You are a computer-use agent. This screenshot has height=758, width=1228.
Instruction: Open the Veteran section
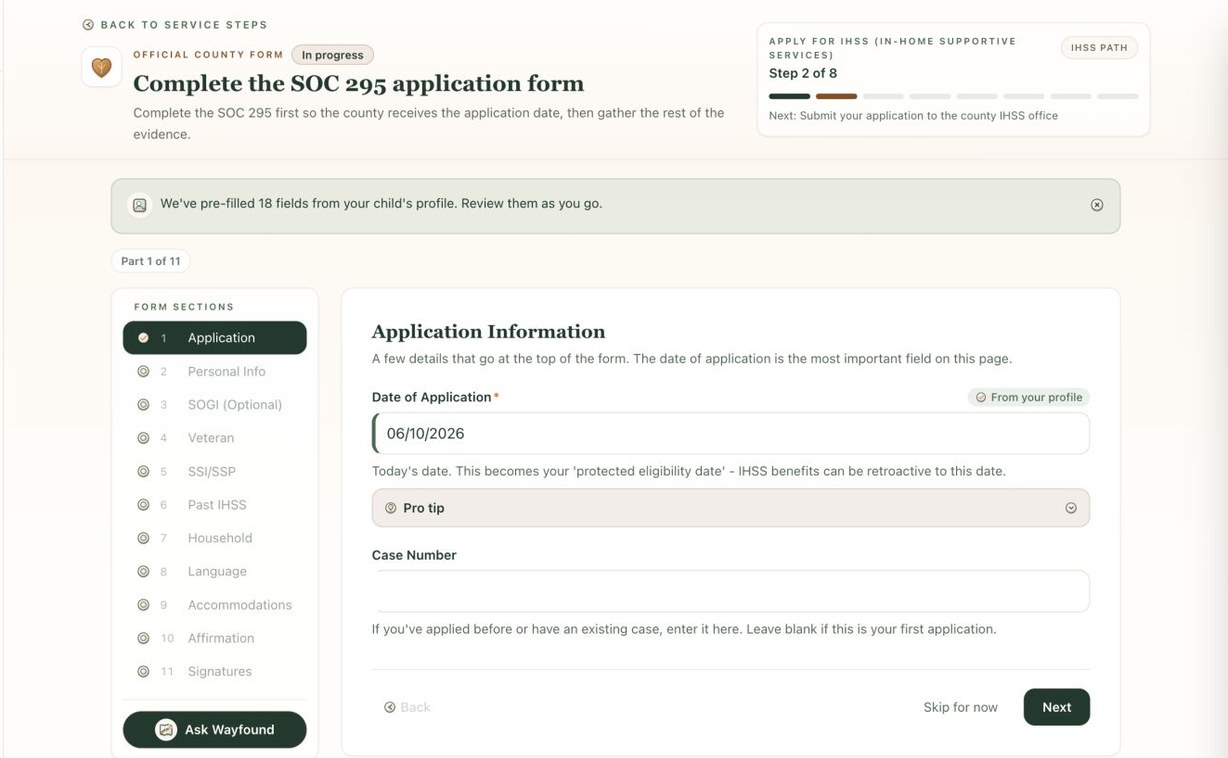click(x=215, y=438)
